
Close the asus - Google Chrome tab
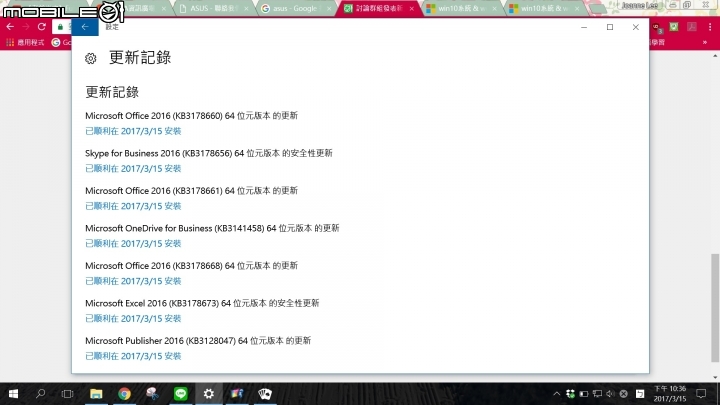pos(329,9)
